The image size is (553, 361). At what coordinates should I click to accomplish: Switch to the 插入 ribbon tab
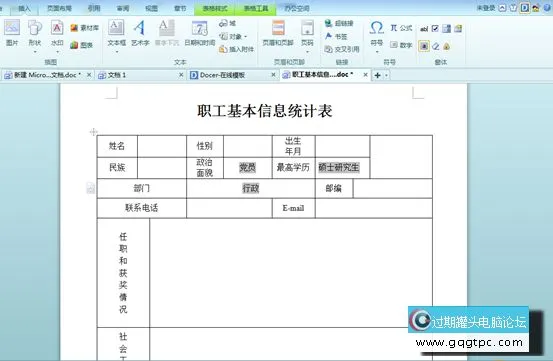[24, 8]
